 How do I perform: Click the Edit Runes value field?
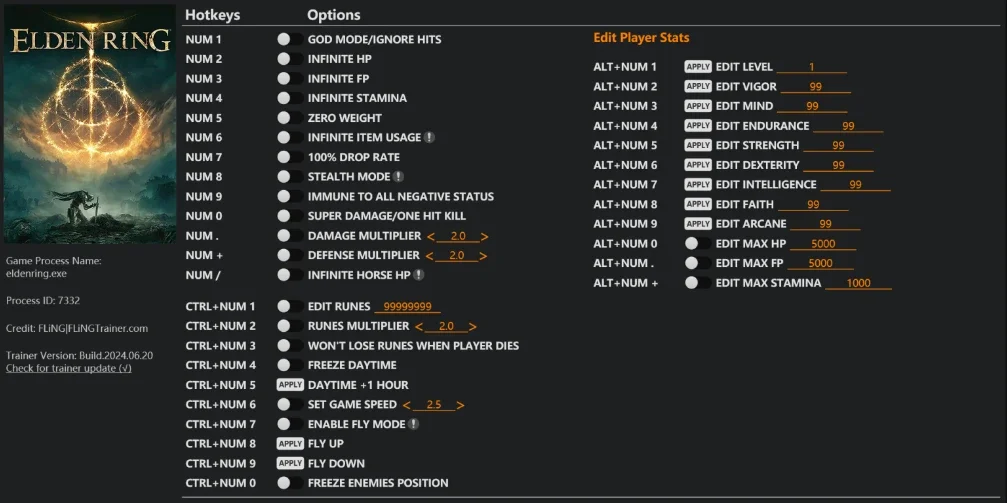(x=407, y=307)
